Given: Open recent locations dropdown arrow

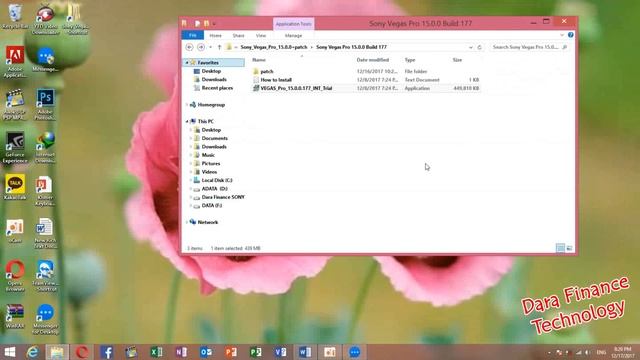Looking at the screenshot, I should (211, 47).
